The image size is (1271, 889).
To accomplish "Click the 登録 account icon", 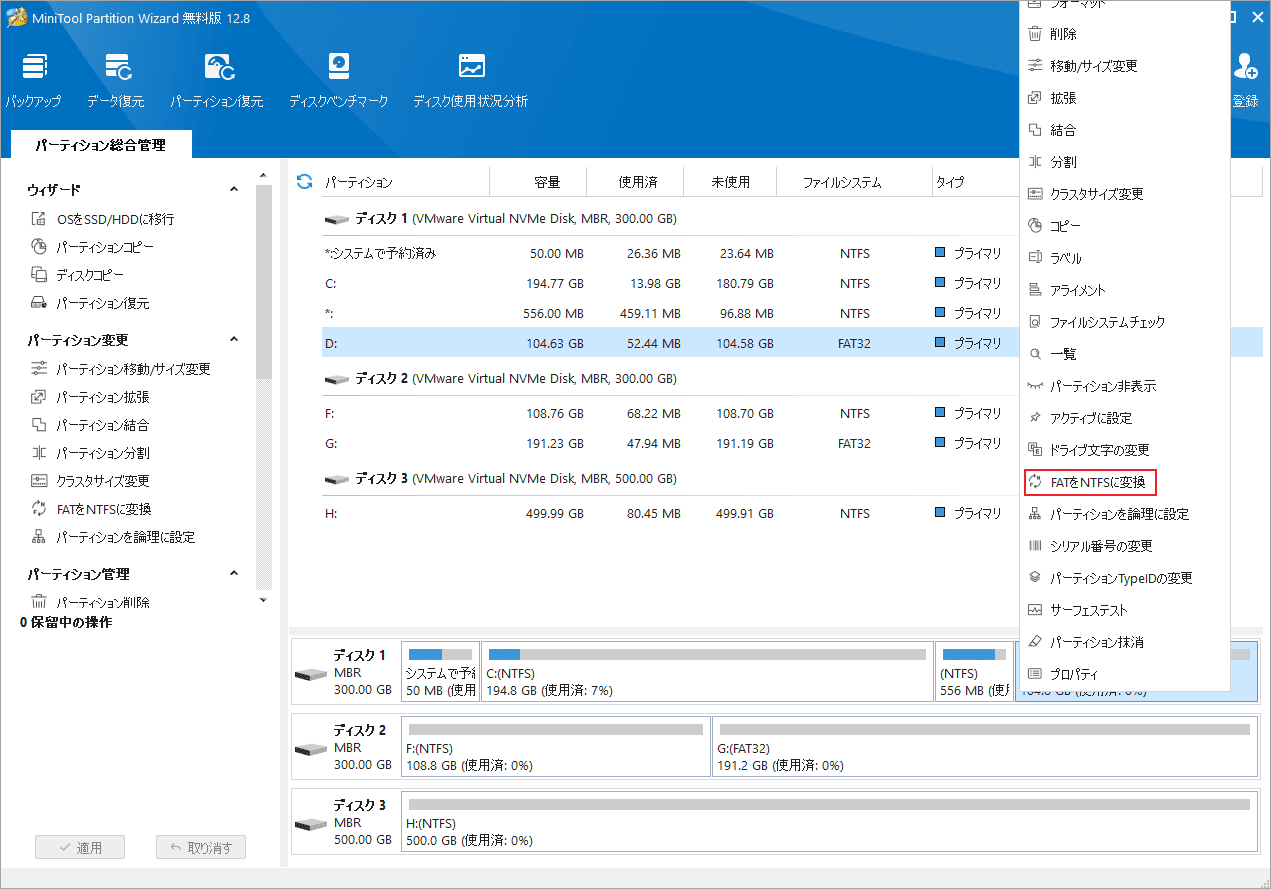I will [1246, 80].
